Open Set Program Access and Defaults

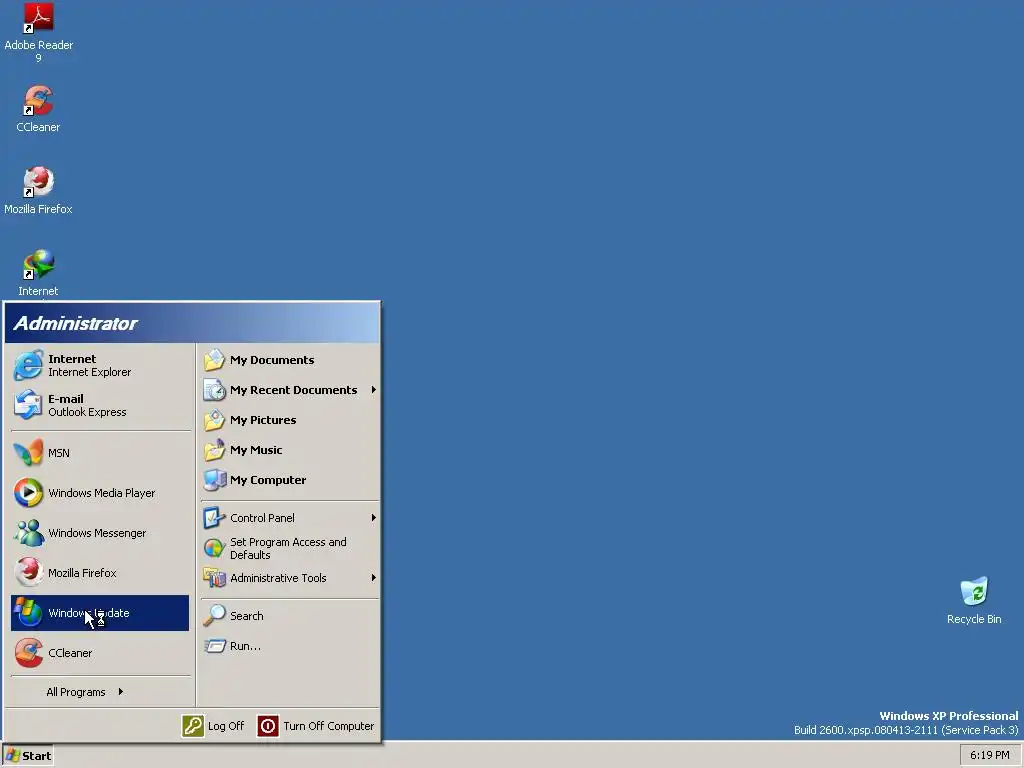pyautogui.click(x=290, y=548)
